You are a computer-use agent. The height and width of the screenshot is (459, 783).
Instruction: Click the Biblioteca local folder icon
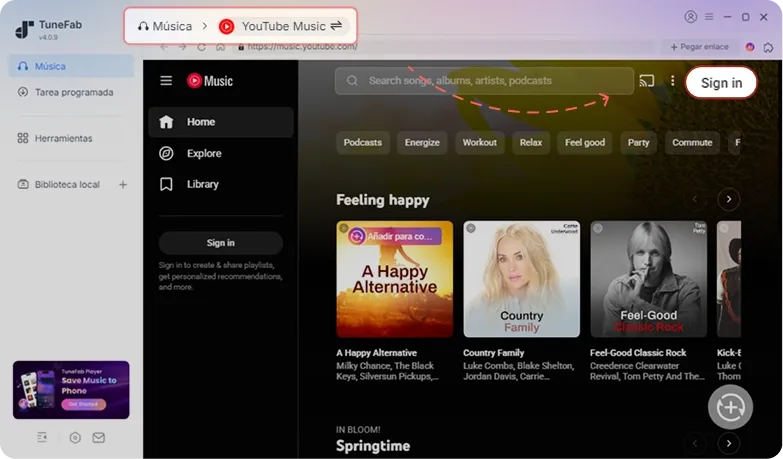pyautogui.click(x=23, y=184)
